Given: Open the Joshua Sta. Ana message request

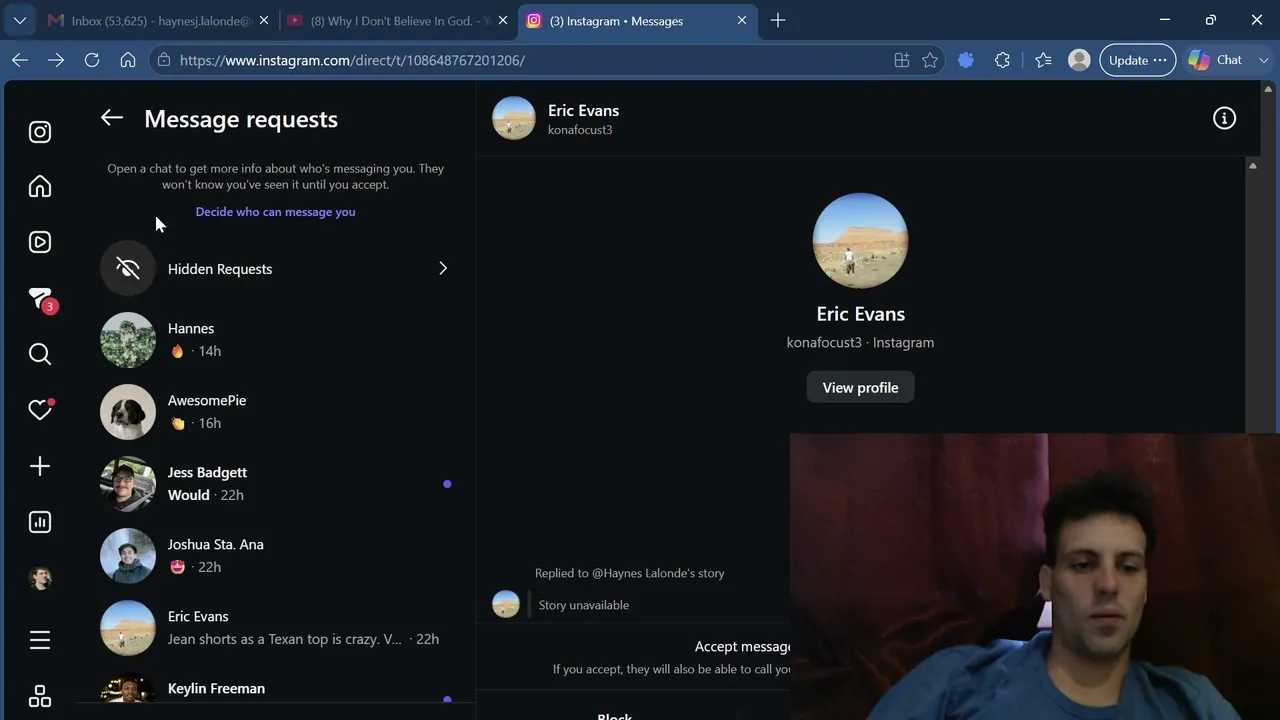Looking at the screenshot, I should [x=276, y=556].
